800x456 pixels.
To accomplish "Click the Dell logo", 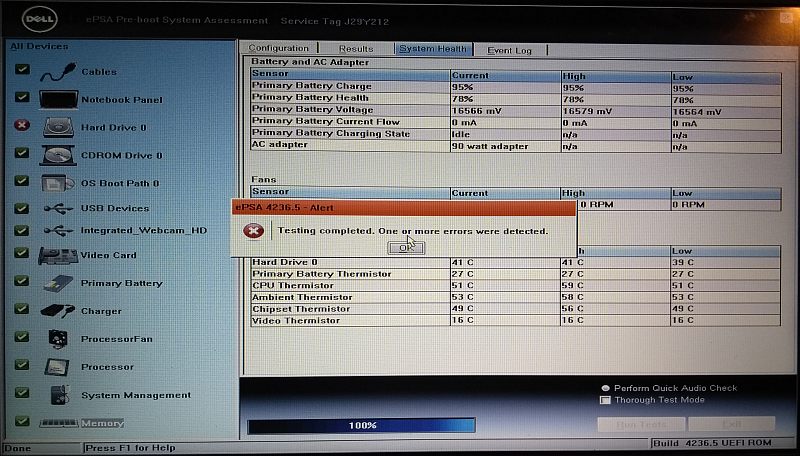I will [39, 19].
